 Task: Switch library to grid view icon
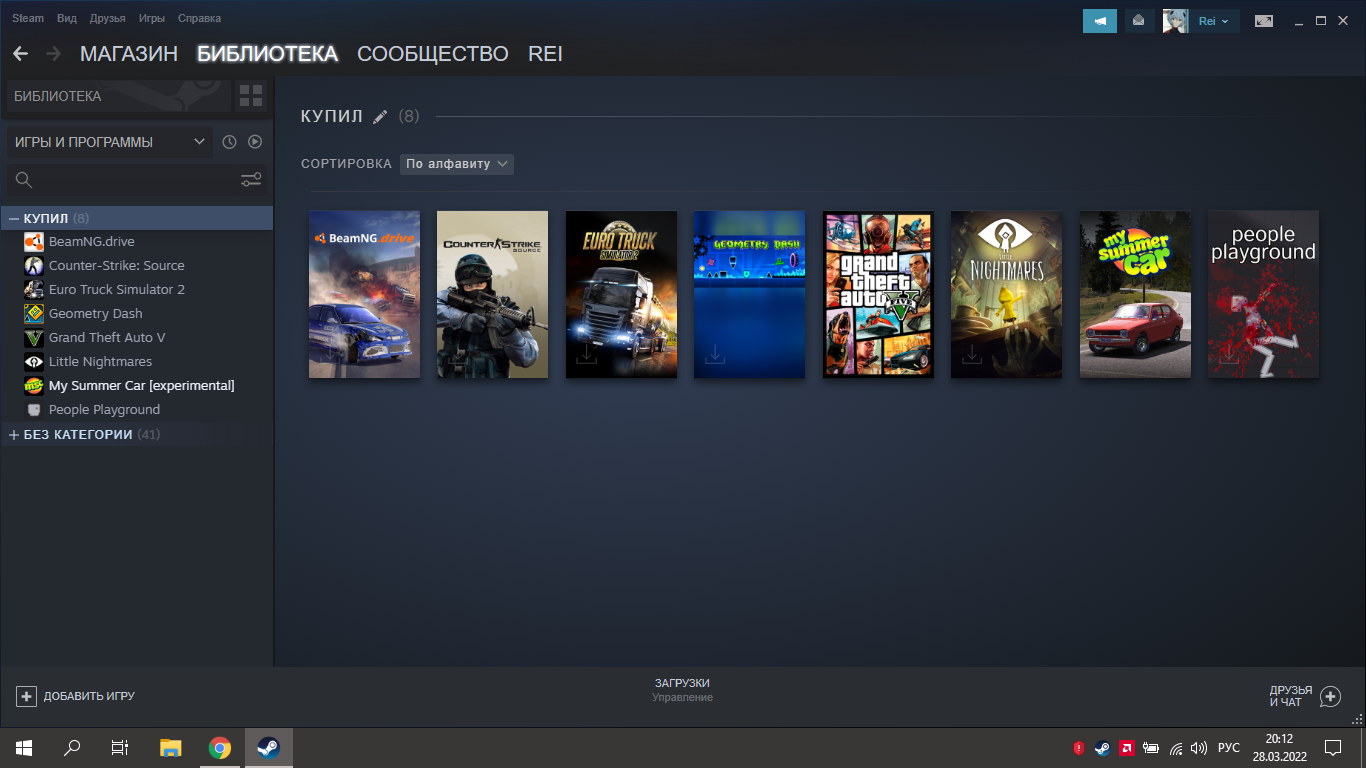(251, 96)
